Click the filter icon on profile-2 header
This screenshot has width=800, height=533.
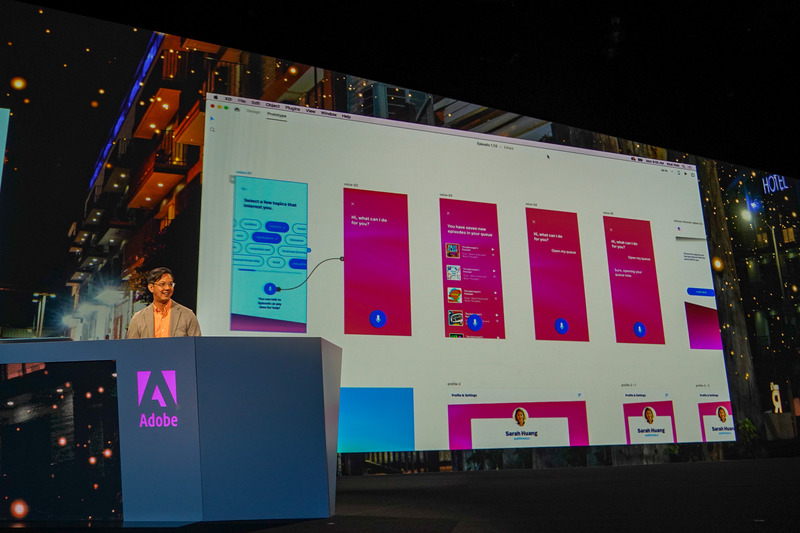pos(580,395)
